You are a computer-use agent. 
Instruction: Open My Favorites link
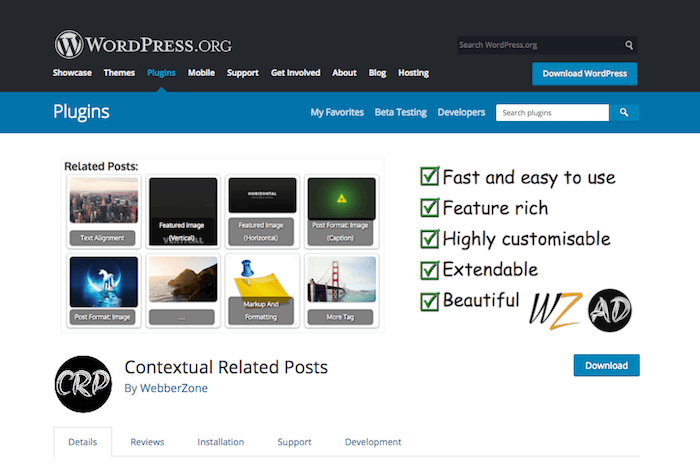coord(337,113)
